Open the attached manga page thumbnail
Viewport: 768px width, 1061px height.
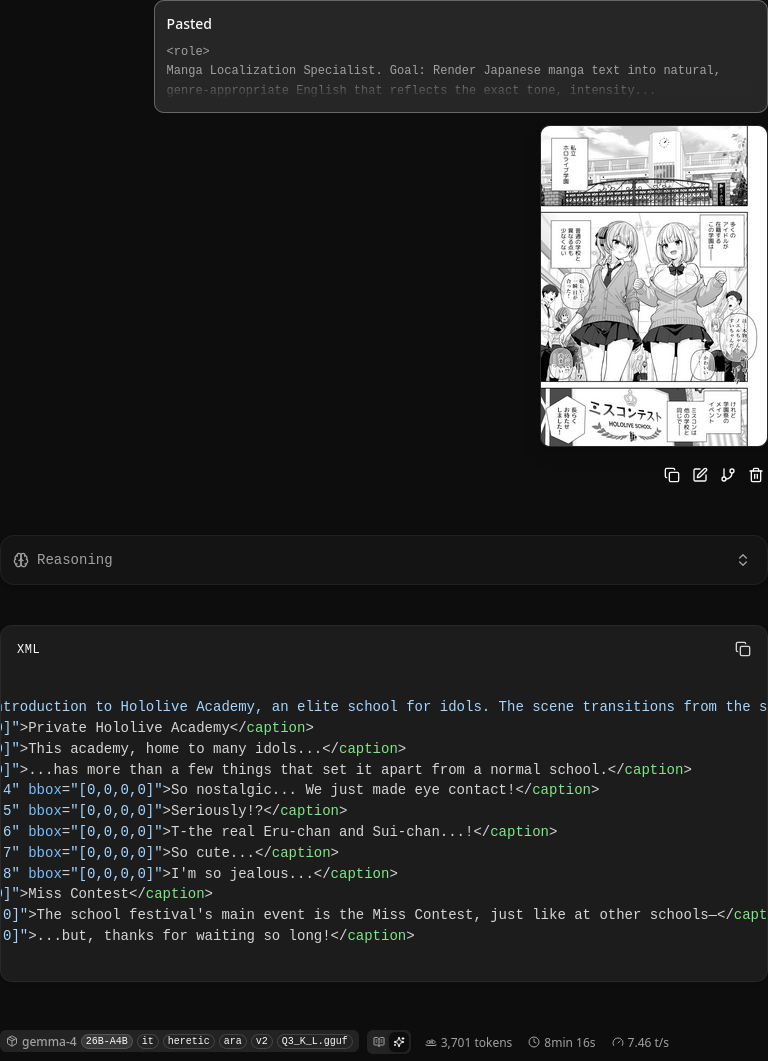(654, 286)
